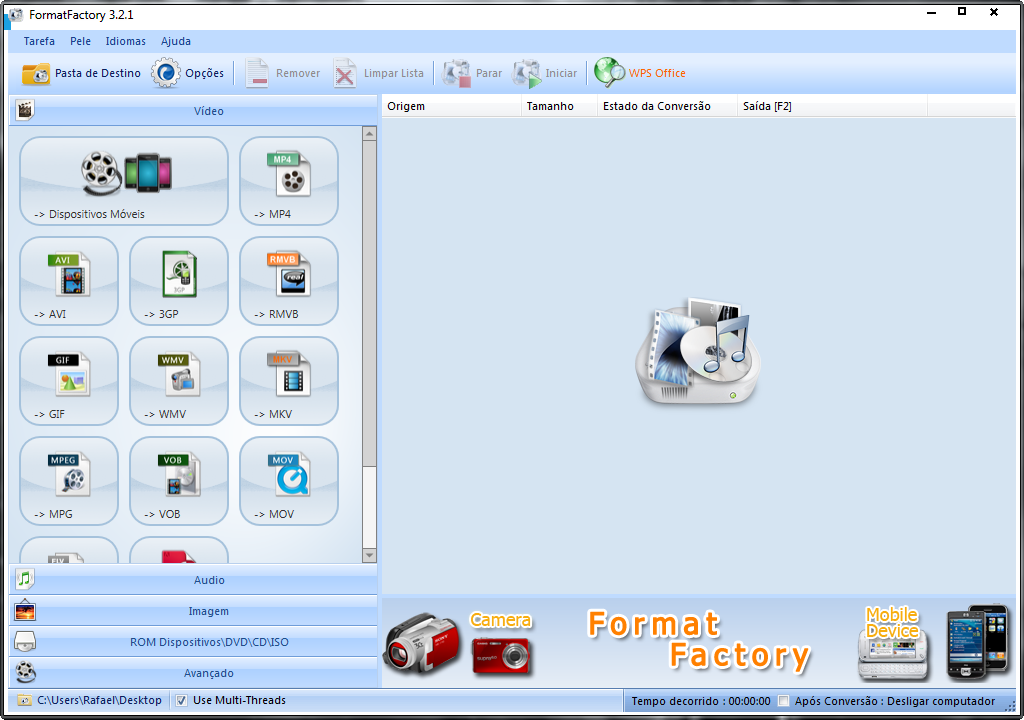Open the WPS Office globe icon

(609, 73)
